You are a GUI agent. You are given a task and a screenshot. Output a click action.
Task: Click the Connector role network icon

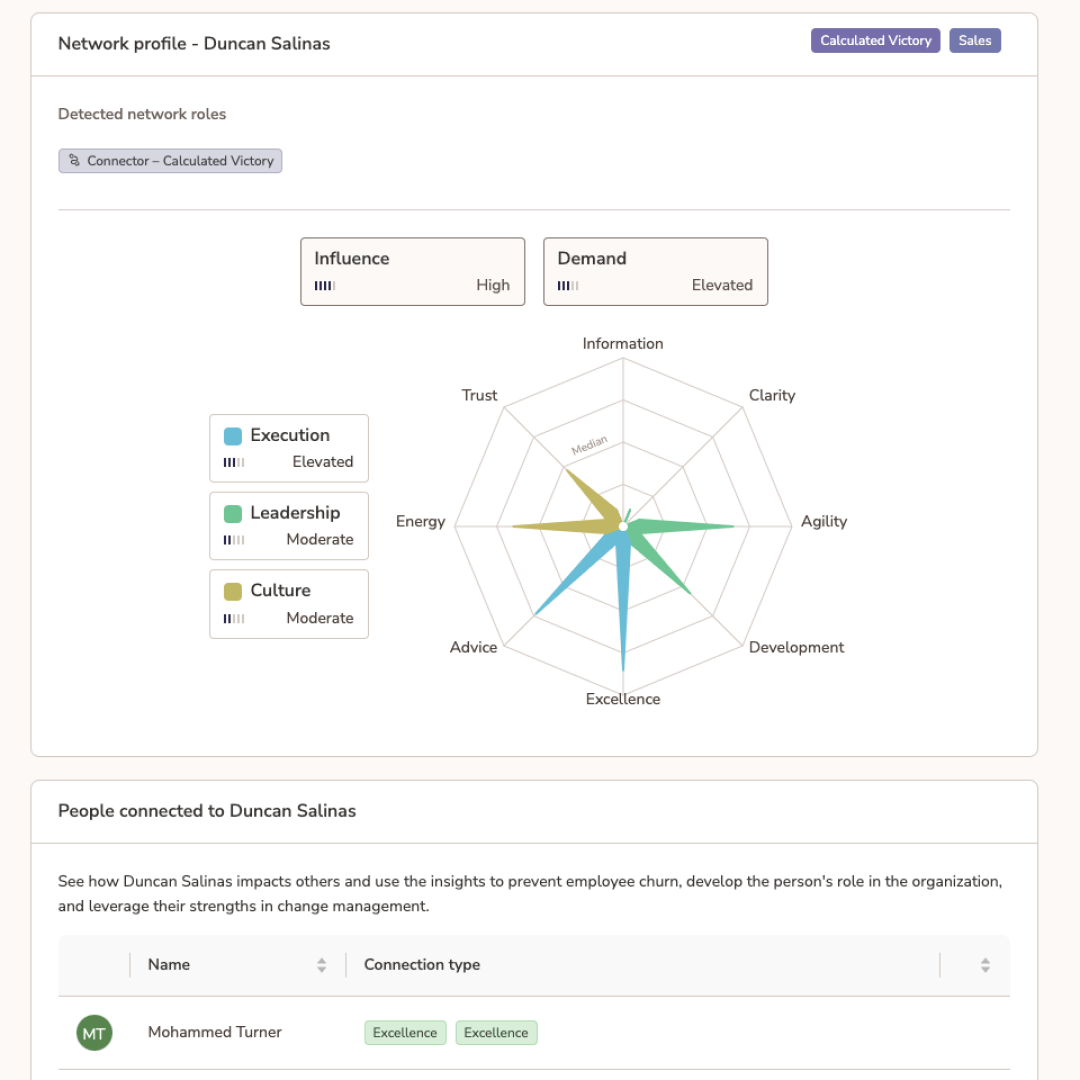tap(74, 160)
